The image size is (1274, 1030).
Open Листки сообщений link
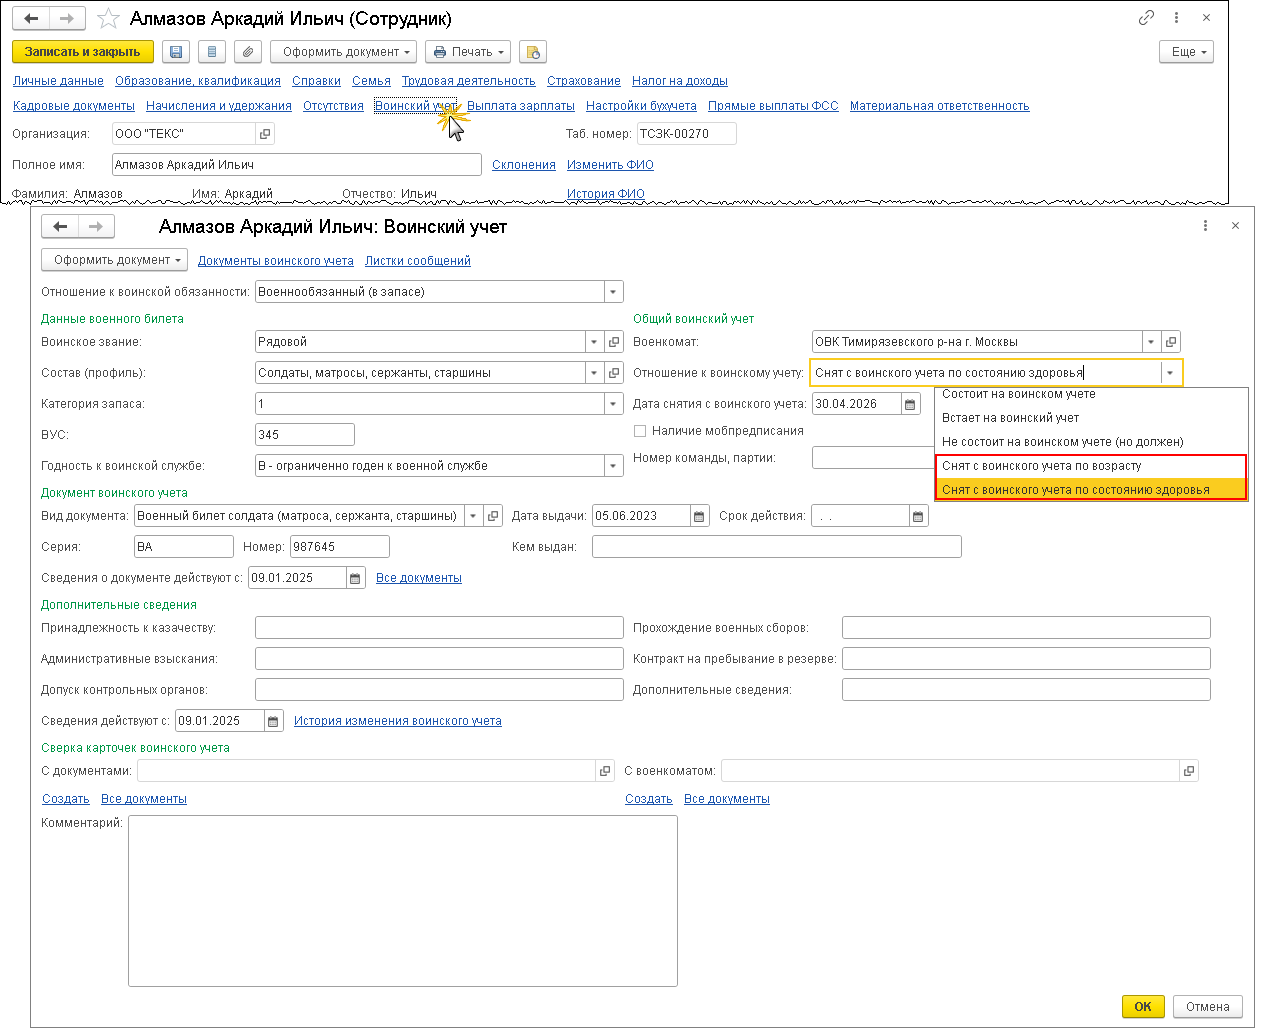pyautogui.click(x=418, y=261)
